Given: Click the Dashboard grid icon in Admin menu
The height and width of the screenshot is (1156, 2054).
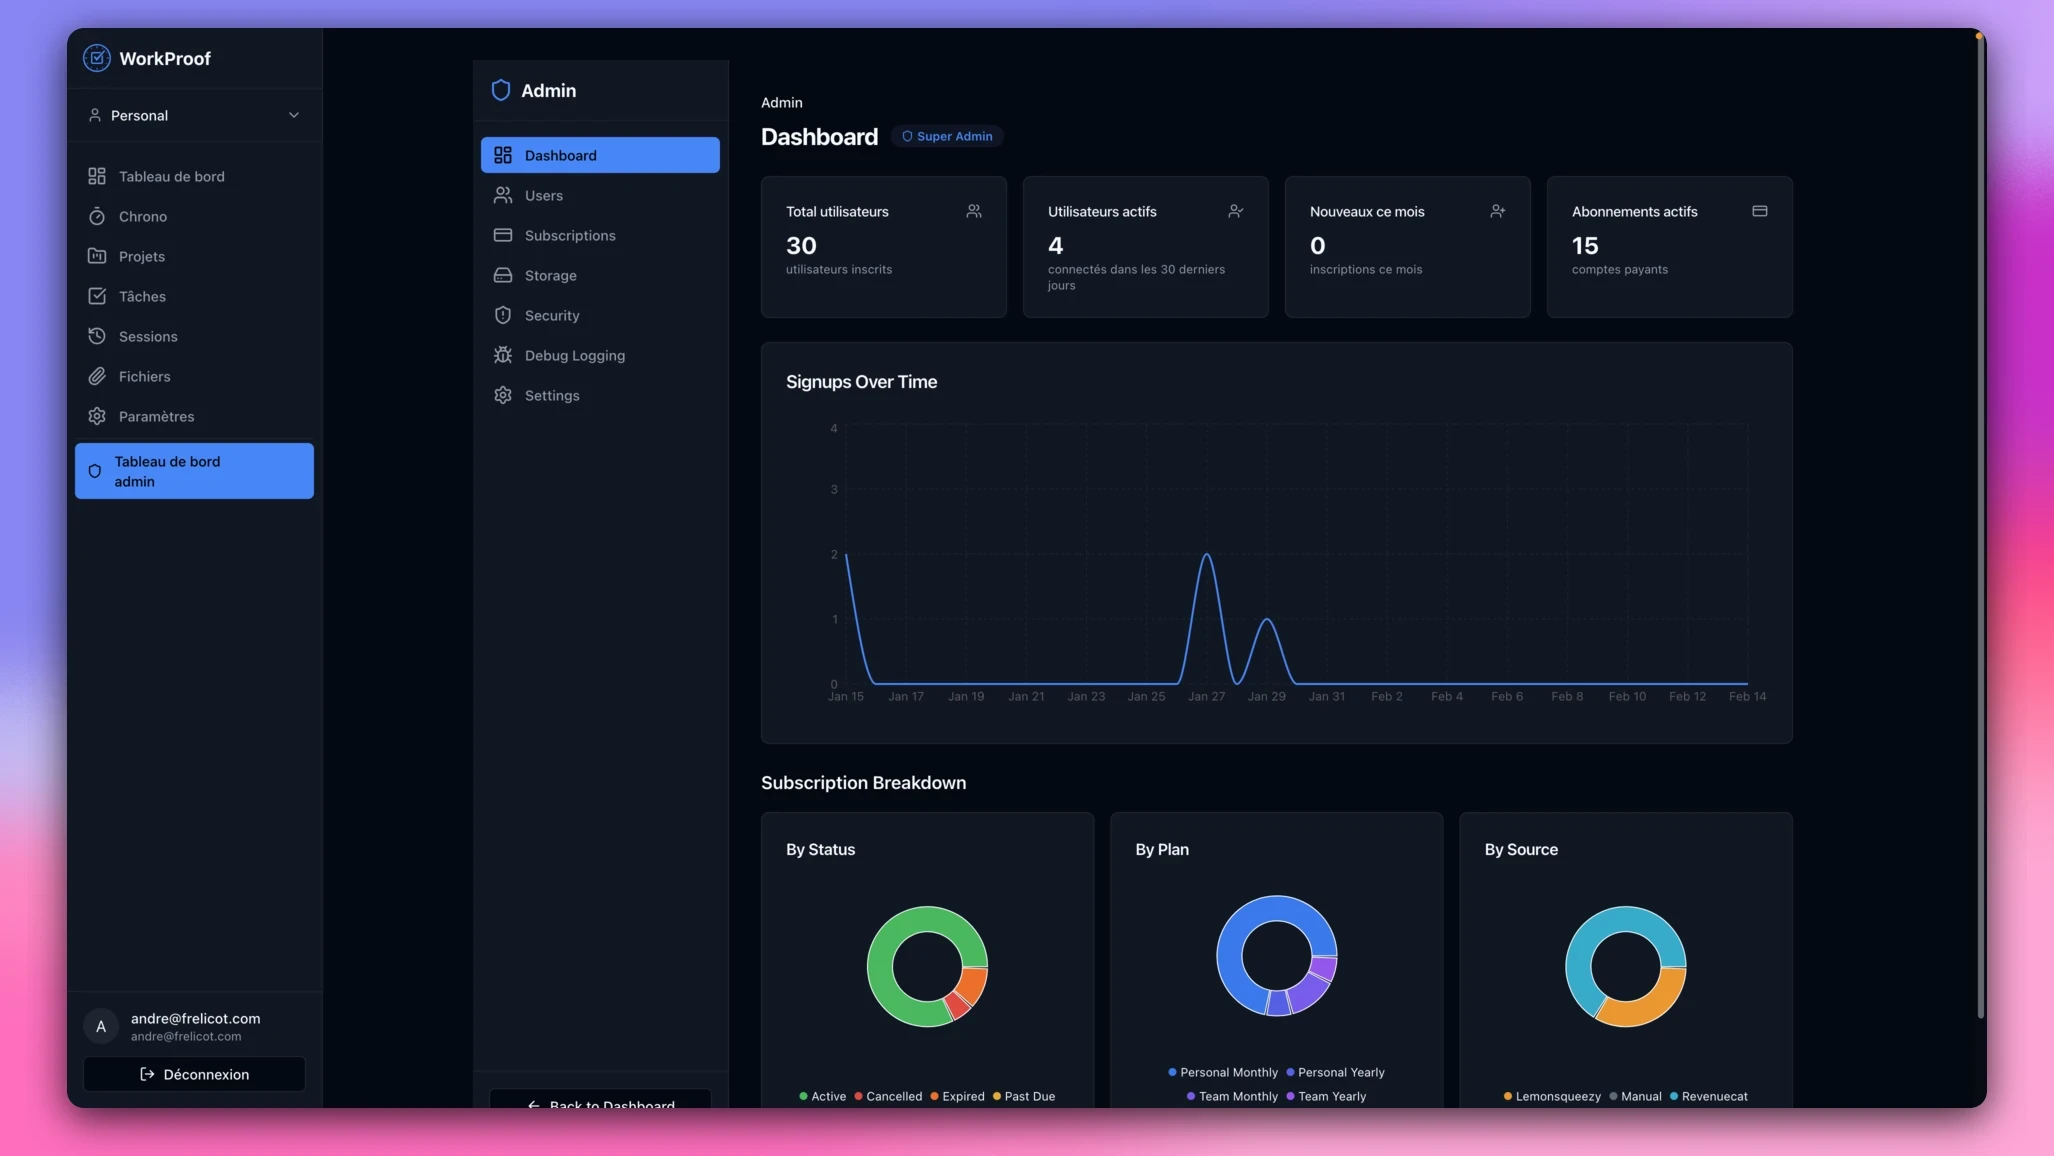Looking at the screenshot, I should [x=503, y=155].
